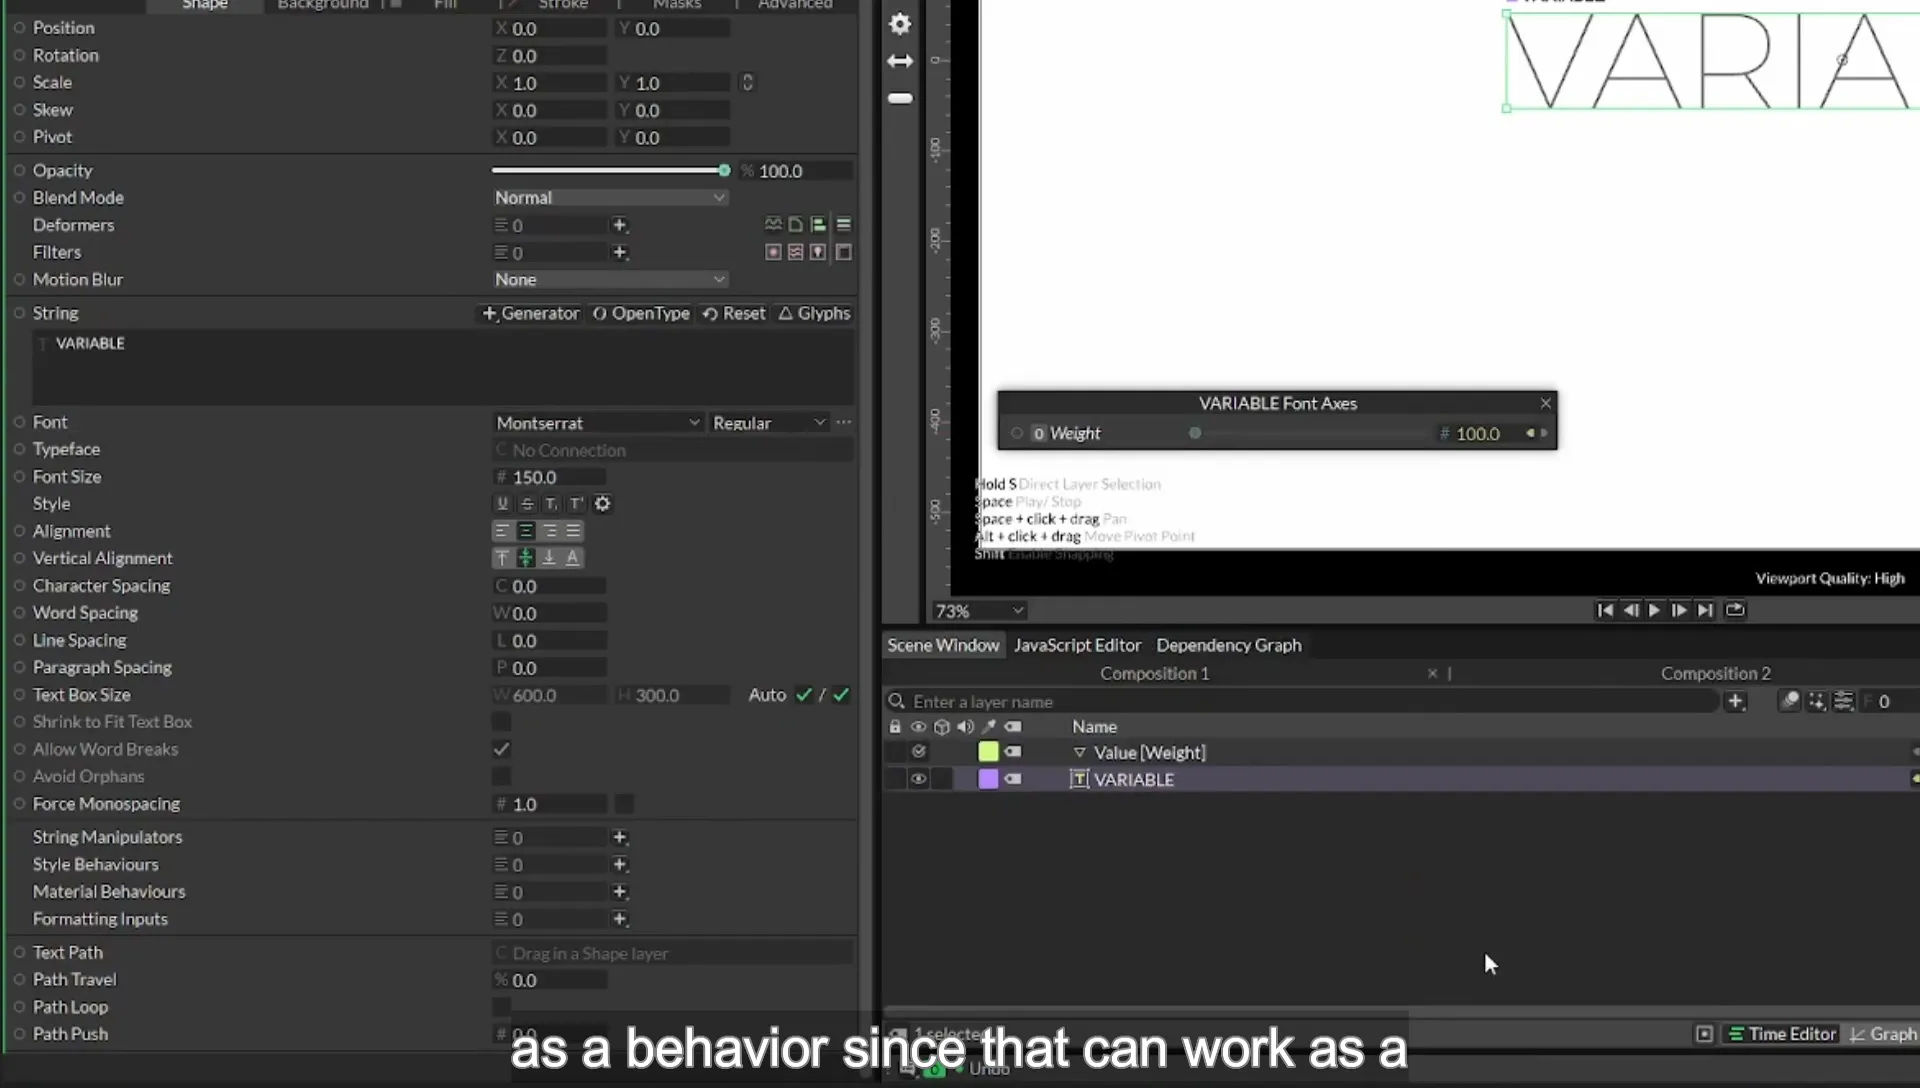Collapse the Value [Weight] layer
This screenshot has height=1088, width=1920.
(x=1079, y=753)
